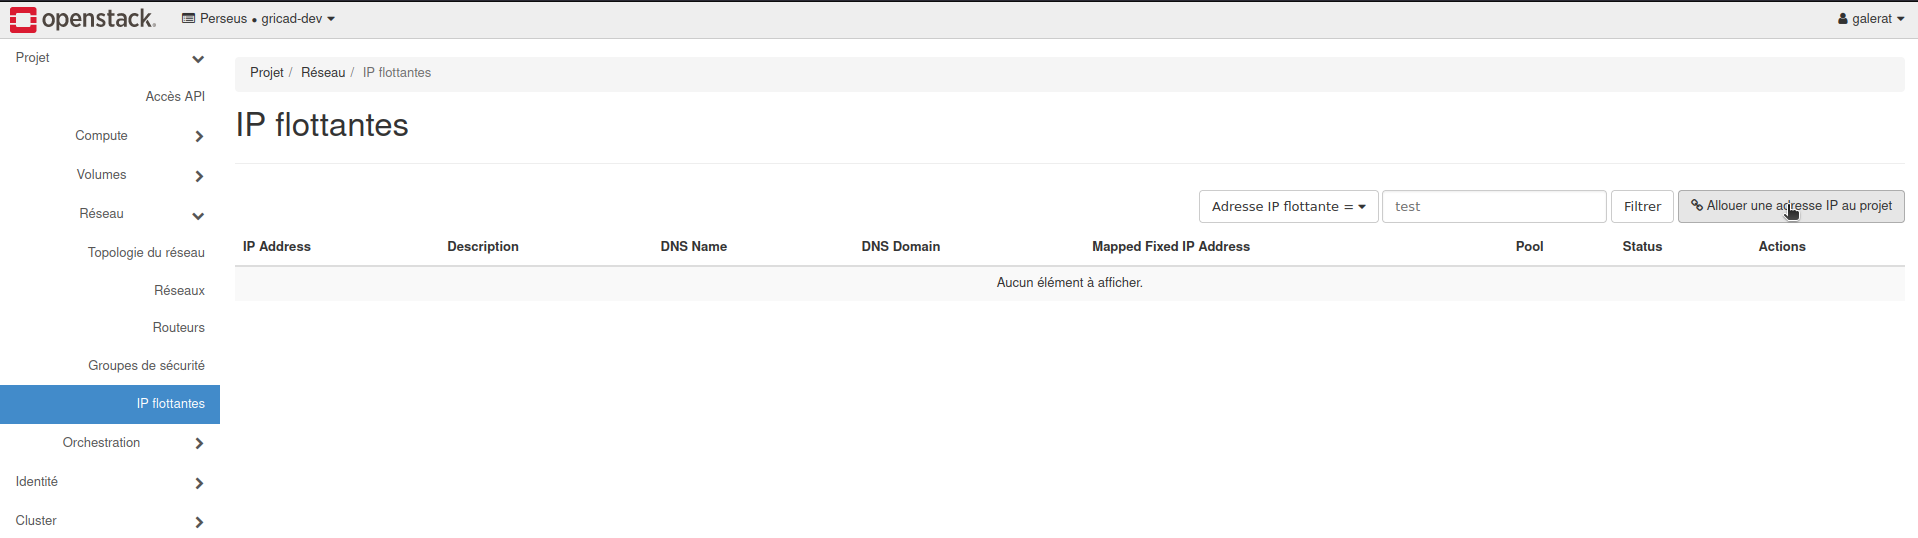The image size is (1918, 538).
Task: Click the OpenStack logo
Action: (x=83, y=19)
